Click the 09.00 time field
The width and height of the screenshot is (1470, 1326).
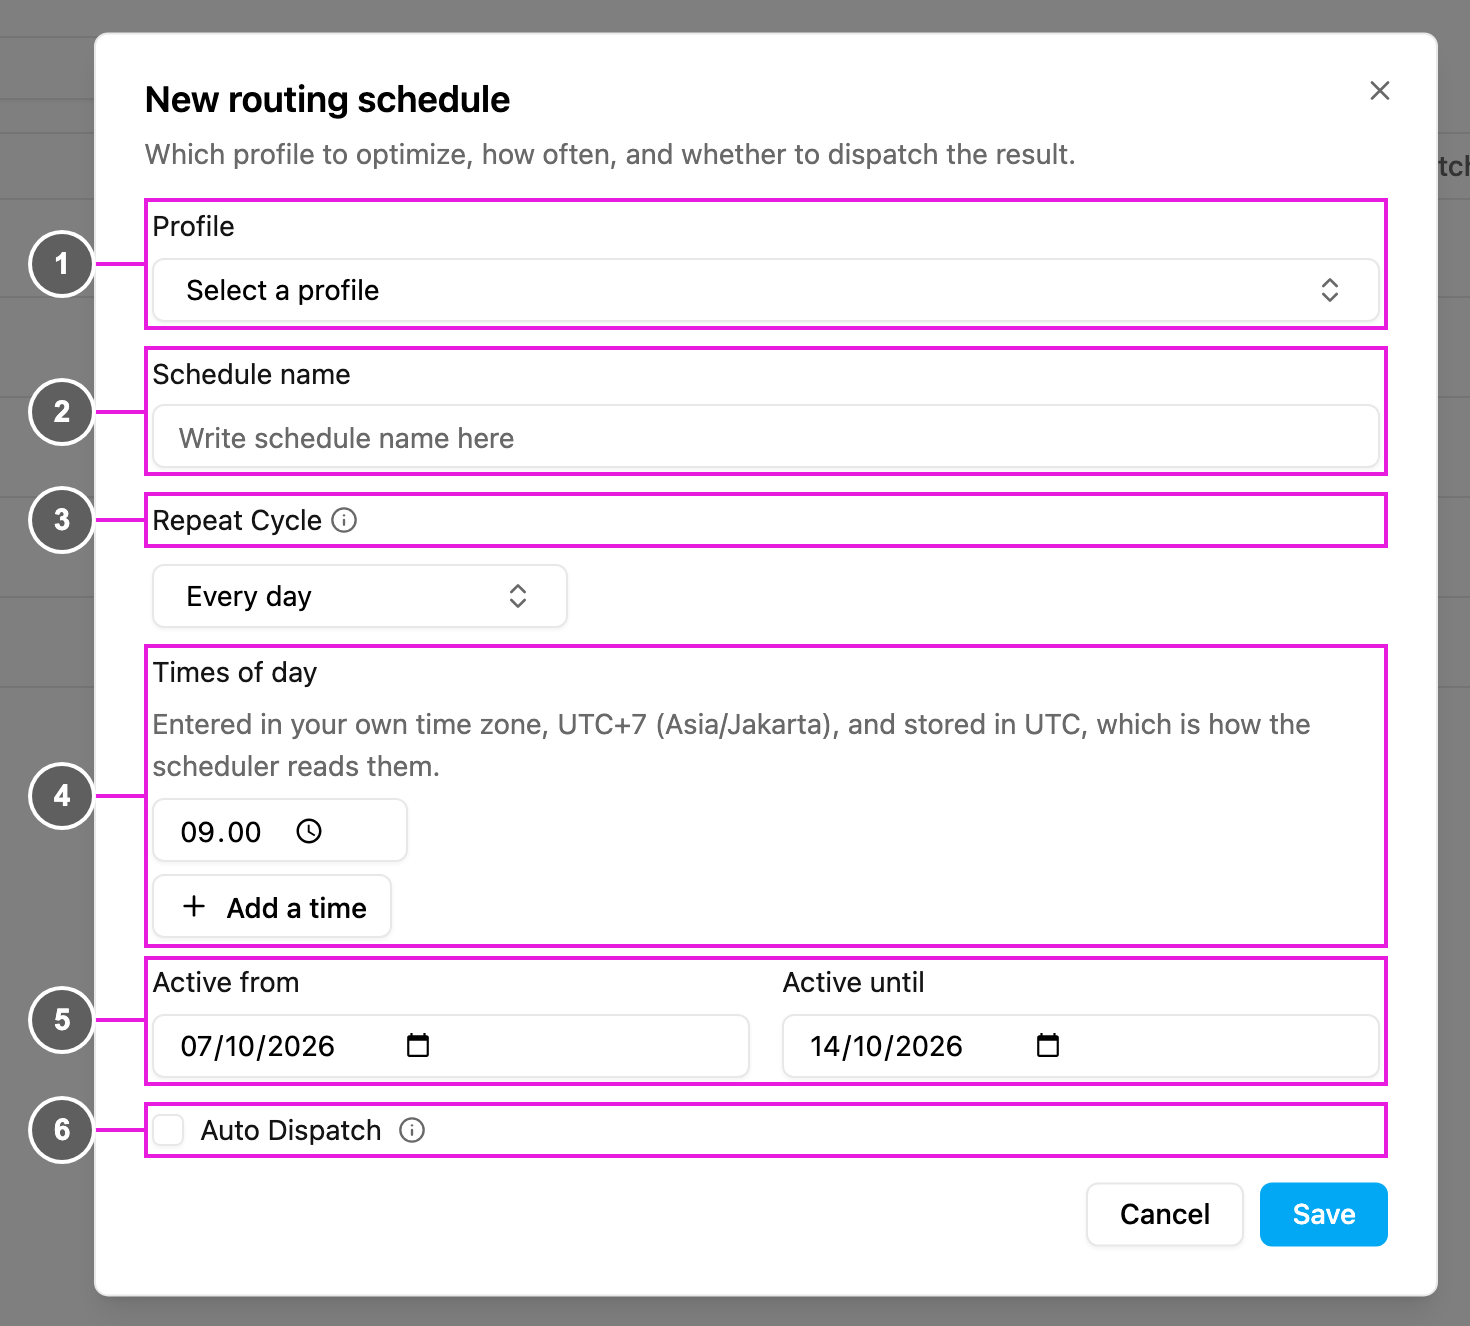click(280, 831)
